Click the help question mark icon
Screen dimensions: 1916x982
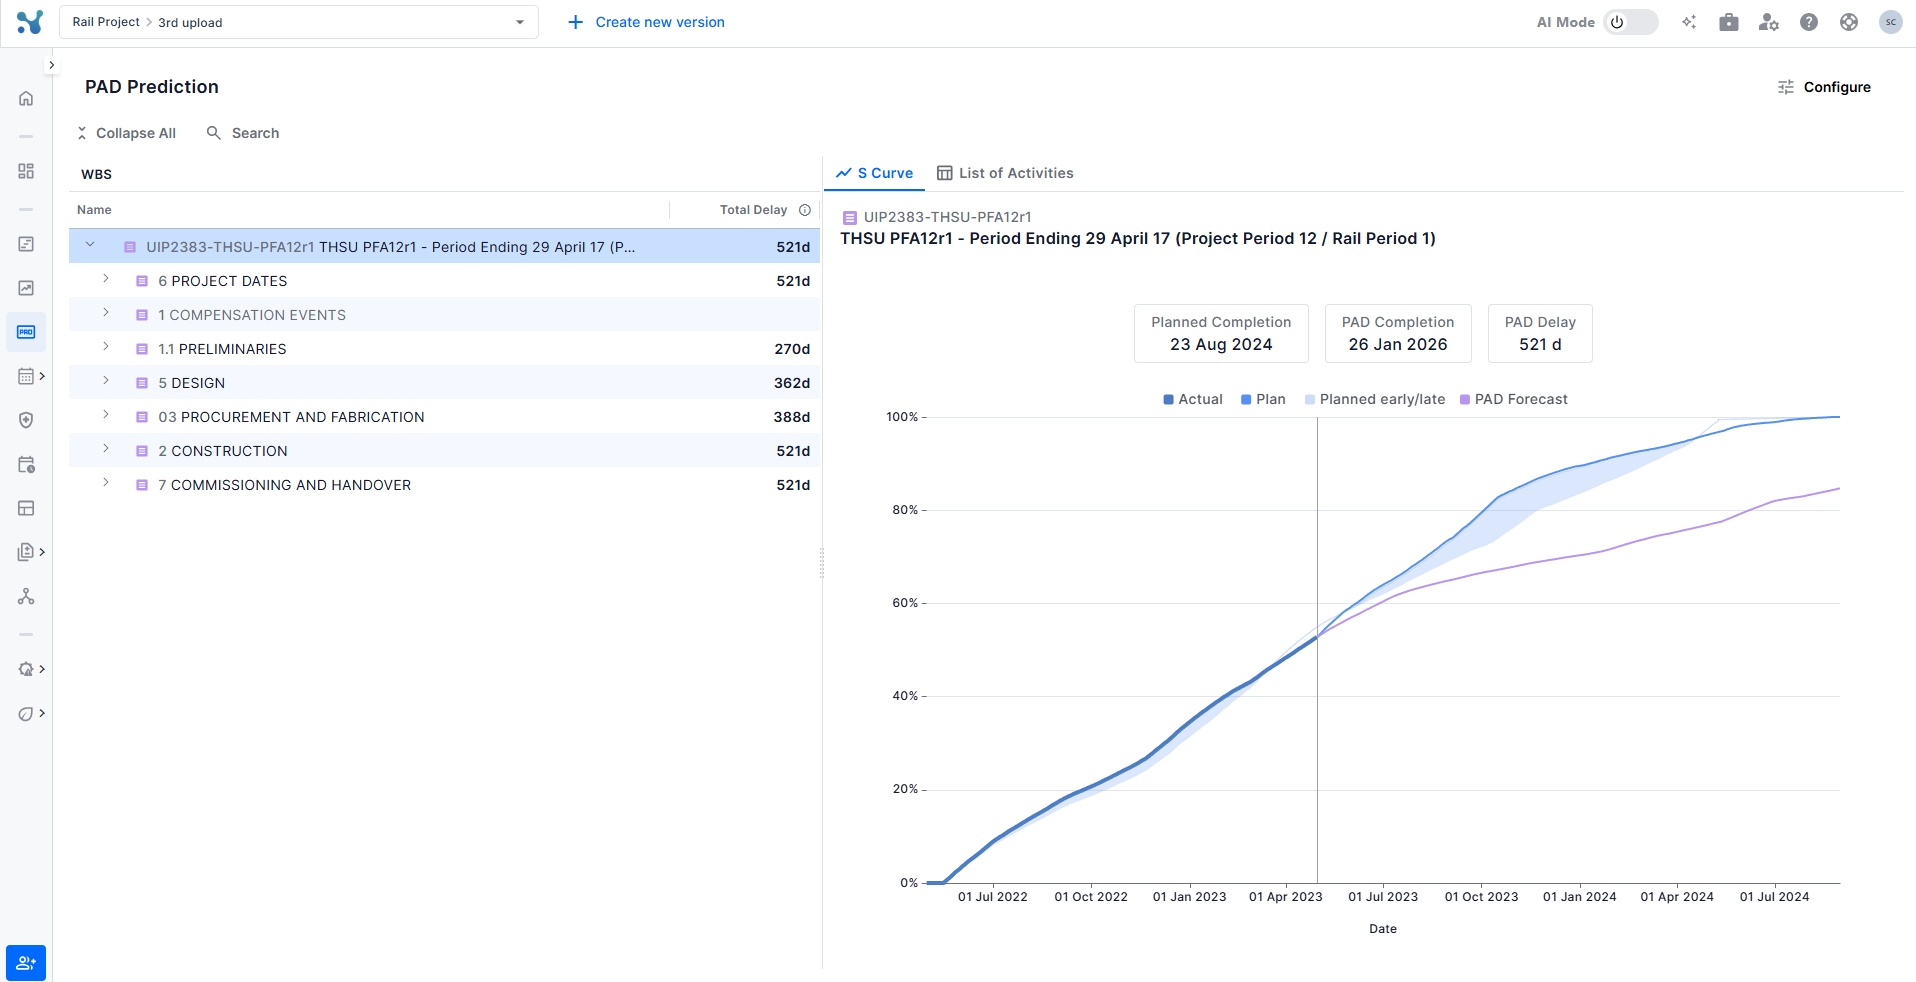coord(1808,22)
